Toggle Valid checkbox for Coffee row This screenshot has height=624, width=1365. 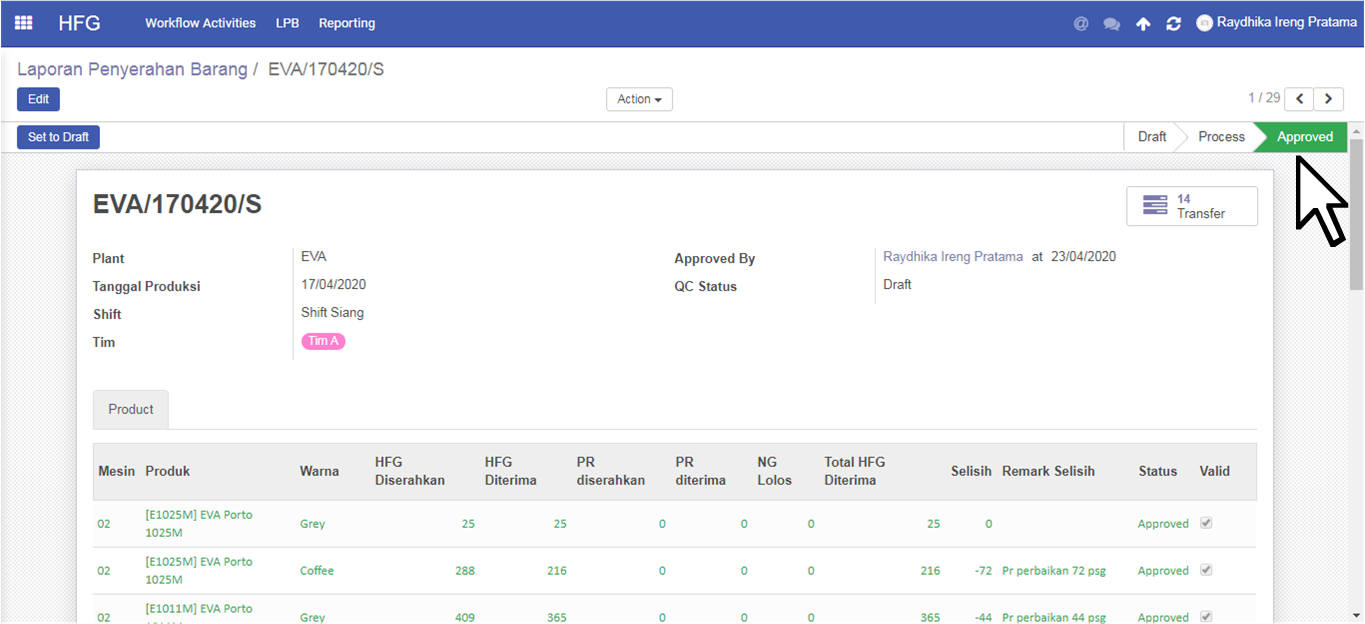(x=1206, y=570)
